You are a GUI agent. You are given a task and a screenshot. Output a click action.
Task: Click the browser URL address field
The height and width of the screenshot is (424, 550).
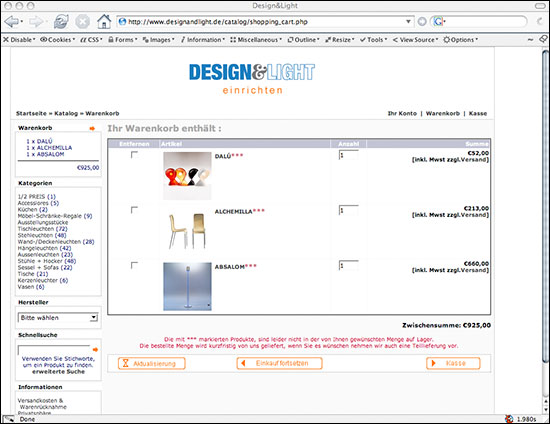[261, 22]
